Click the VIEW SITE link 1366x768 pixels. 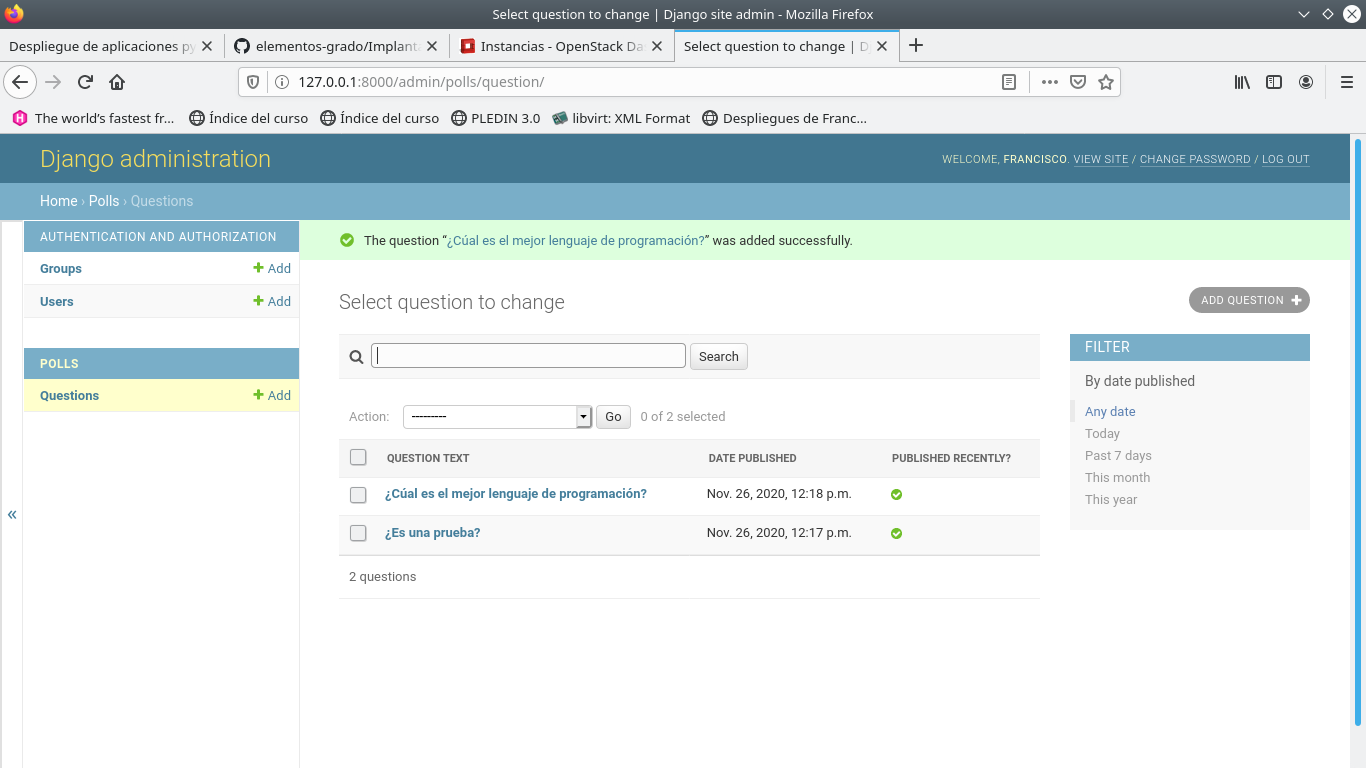tap(1101, 159)
